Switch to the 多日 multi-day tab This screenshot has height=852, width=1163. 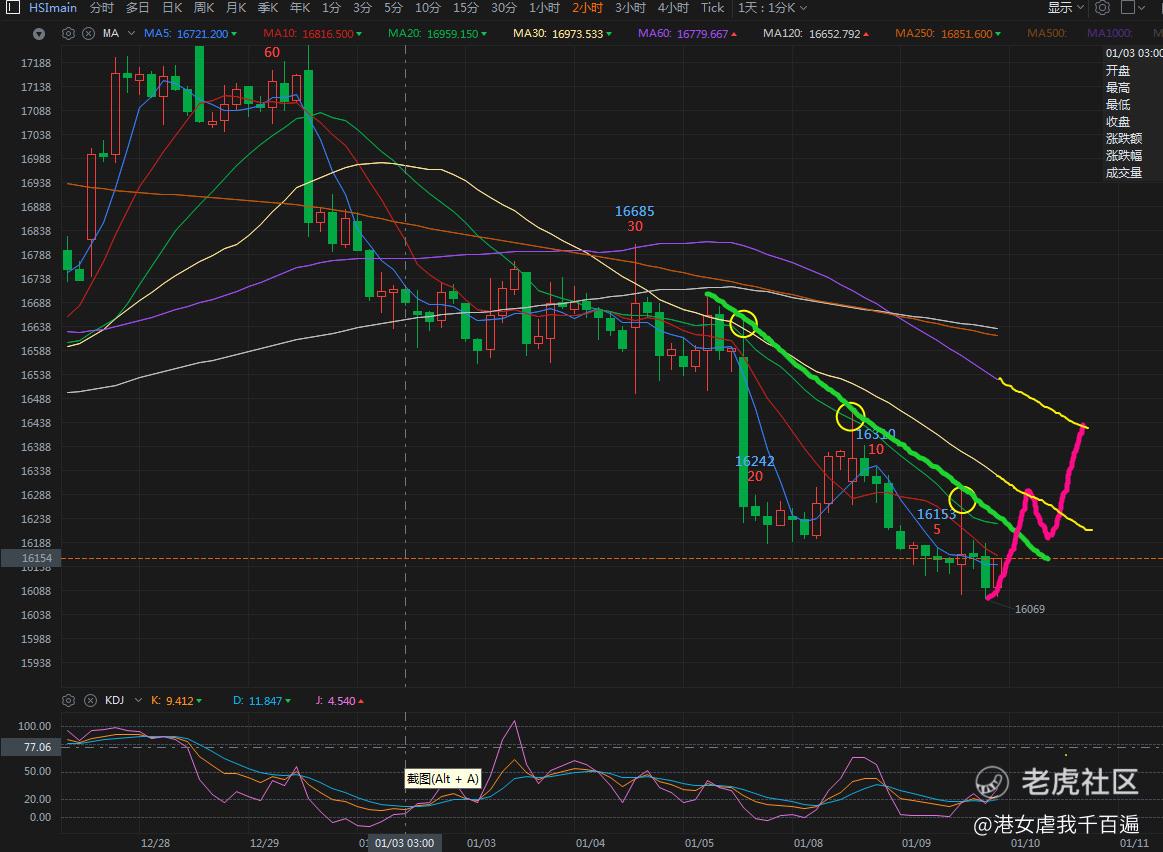[137, 8]
